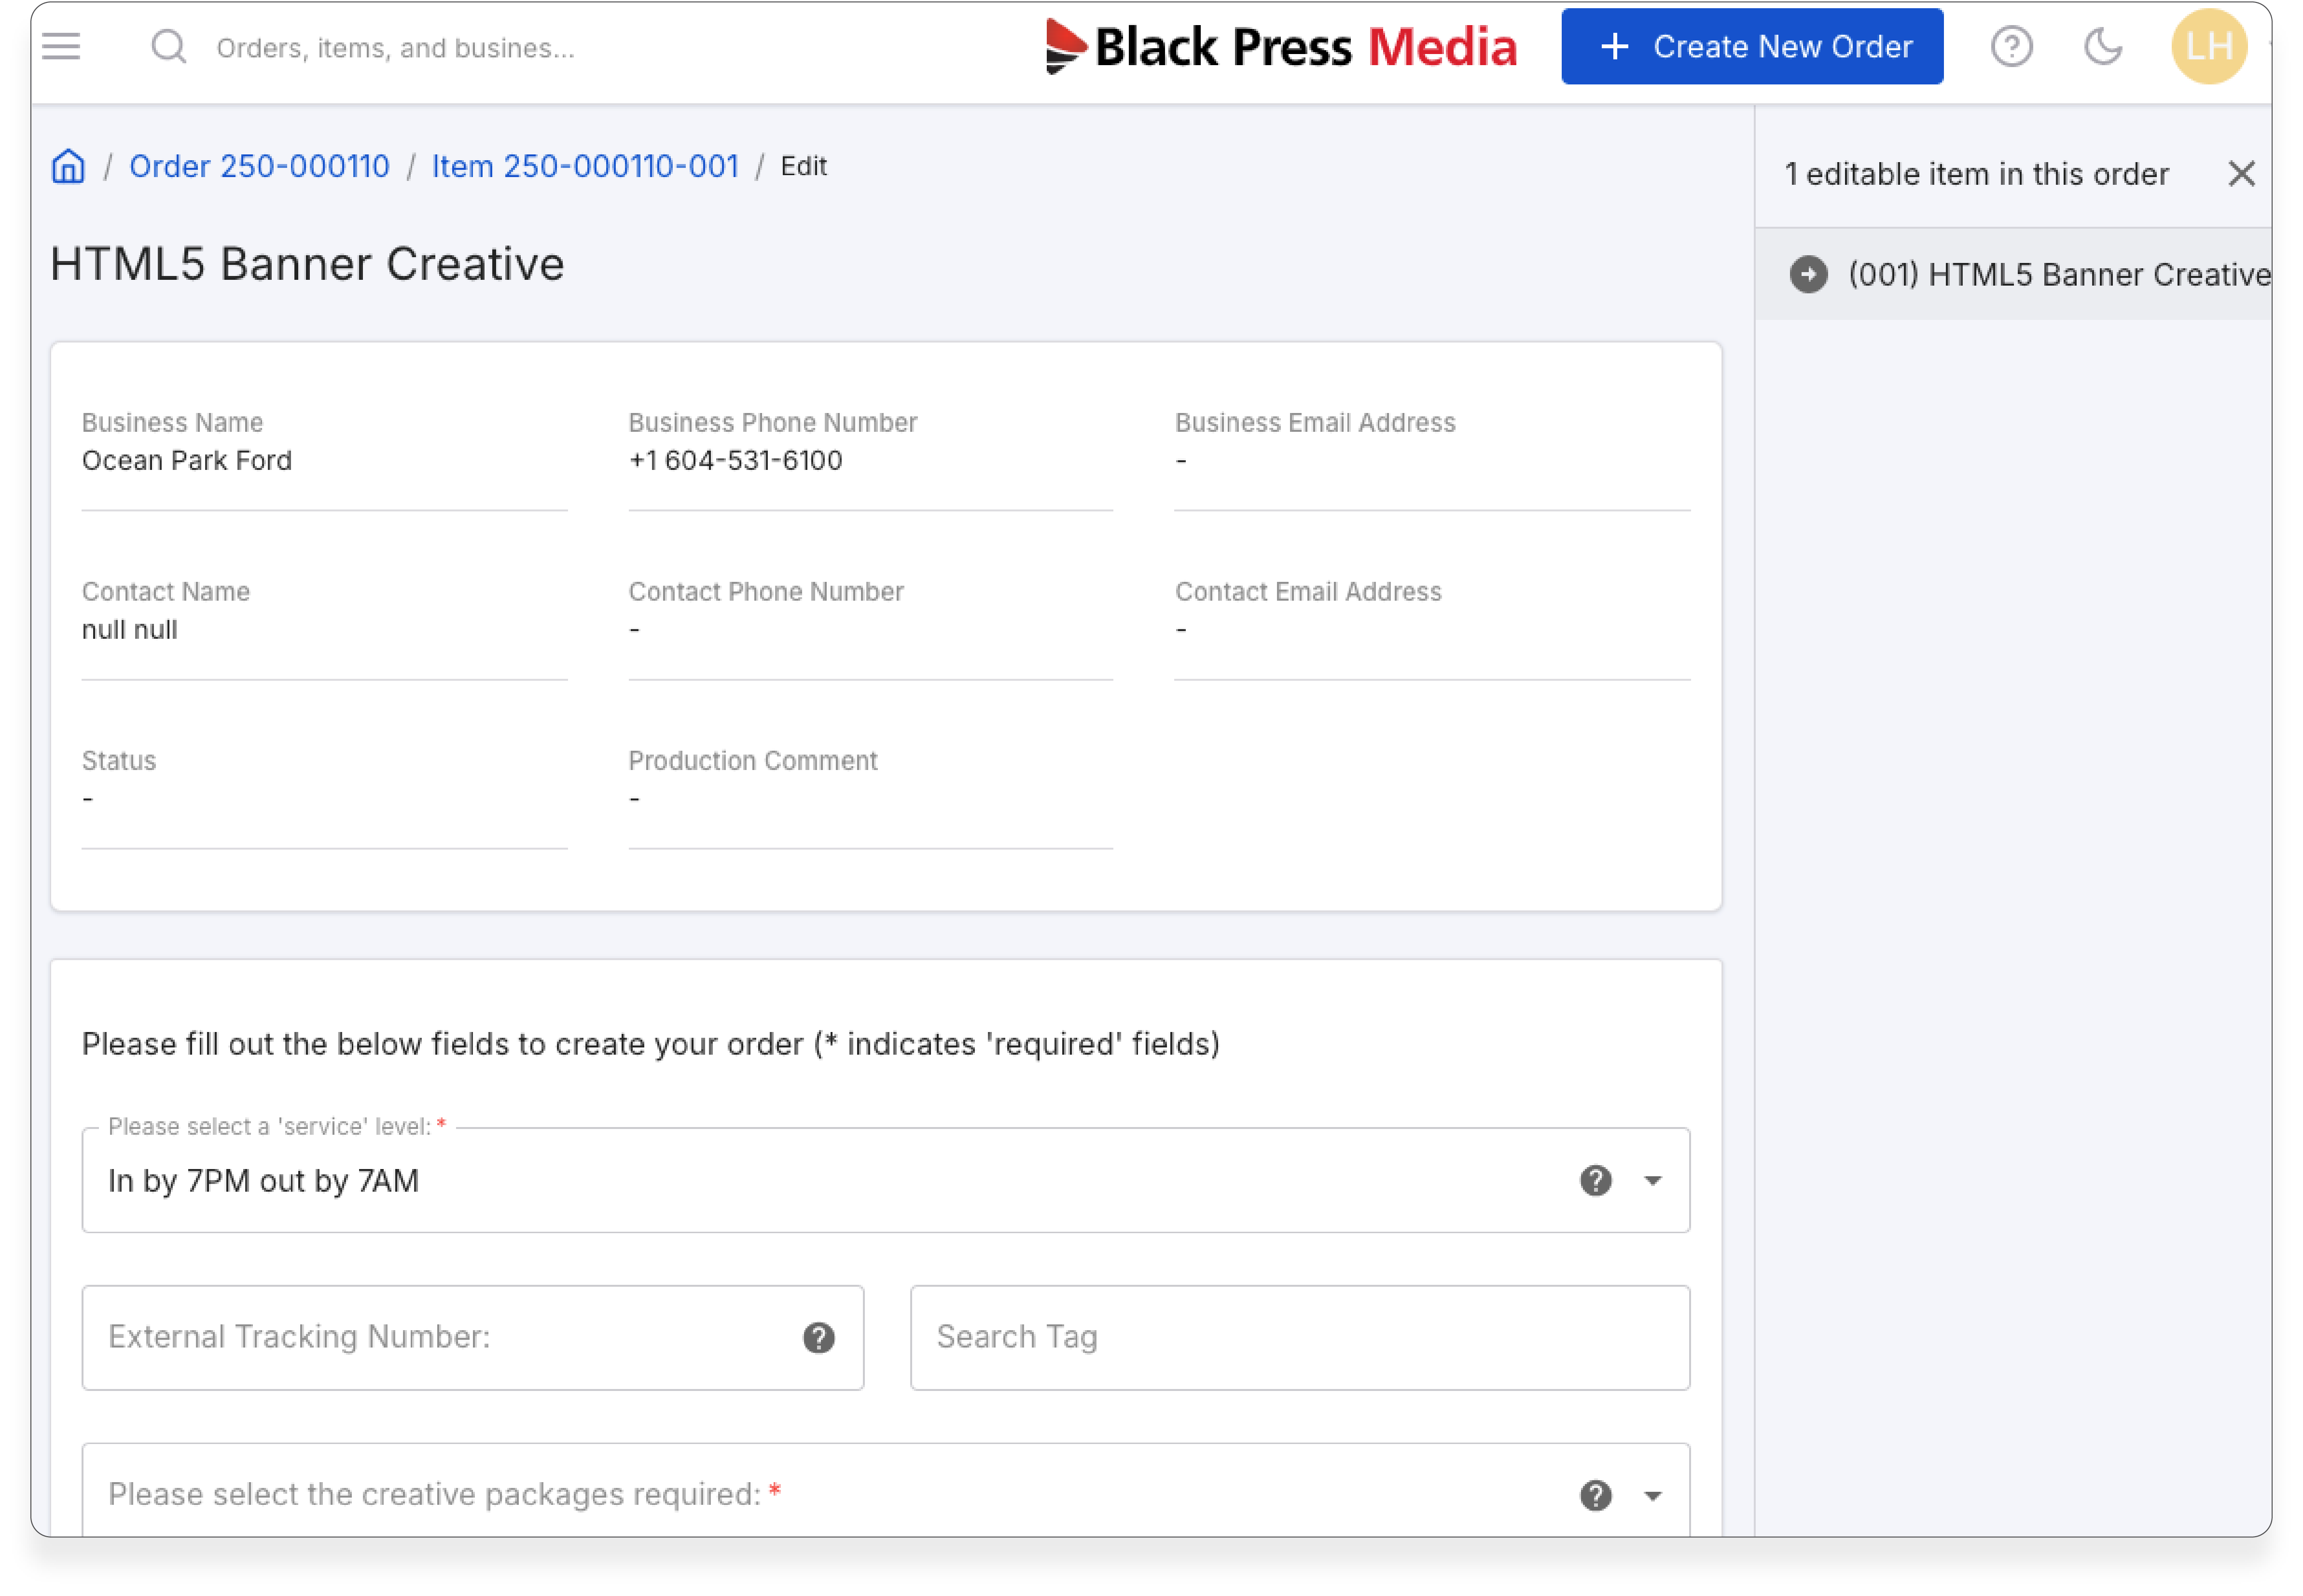2303x1596 pixels.
Task: Click the arrow icon beside (001) HTML5 Banner Creative
Action: (x=1807, y=275)
